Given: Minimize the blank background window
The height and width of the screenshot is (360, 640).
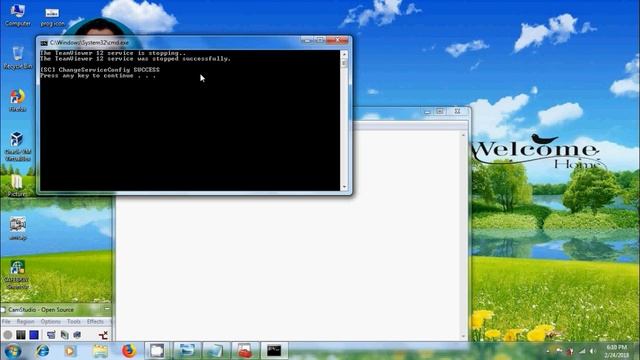Looking at the screenshot, I should click(x=427, y=111).
